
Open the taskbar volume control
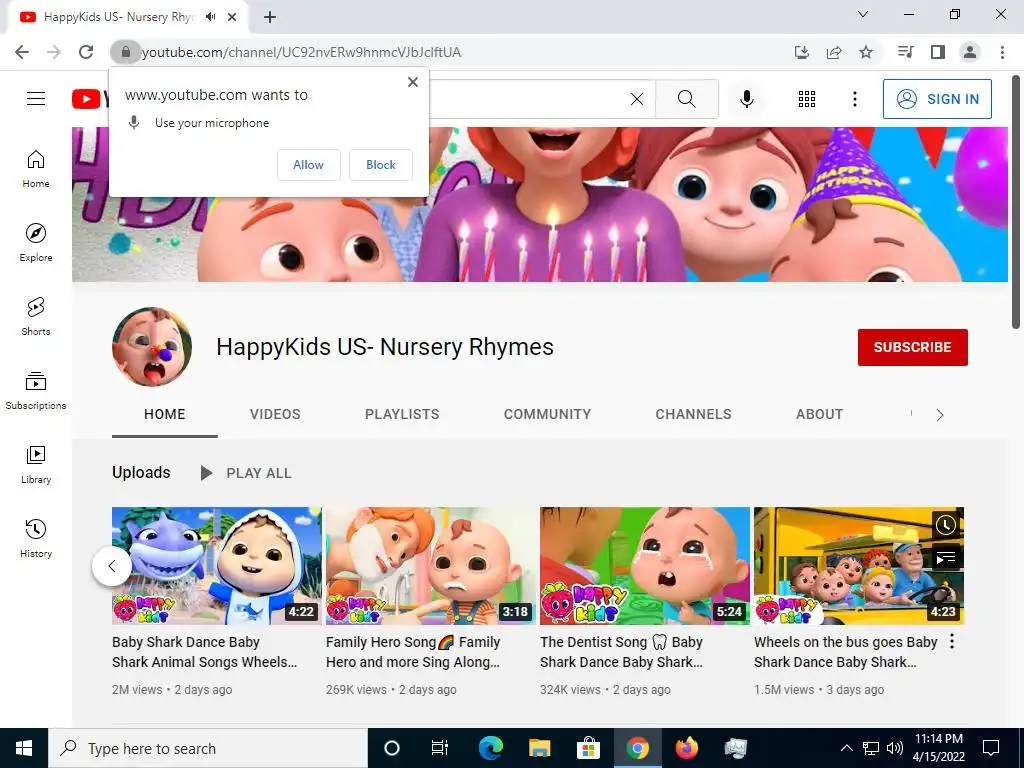point(895,748)
